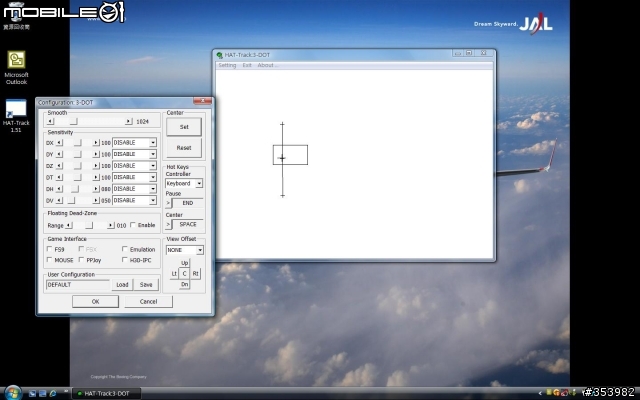640x400 pixels.
Task: Open the About menu in HAT-Track window
Action: tap(267, 65)
